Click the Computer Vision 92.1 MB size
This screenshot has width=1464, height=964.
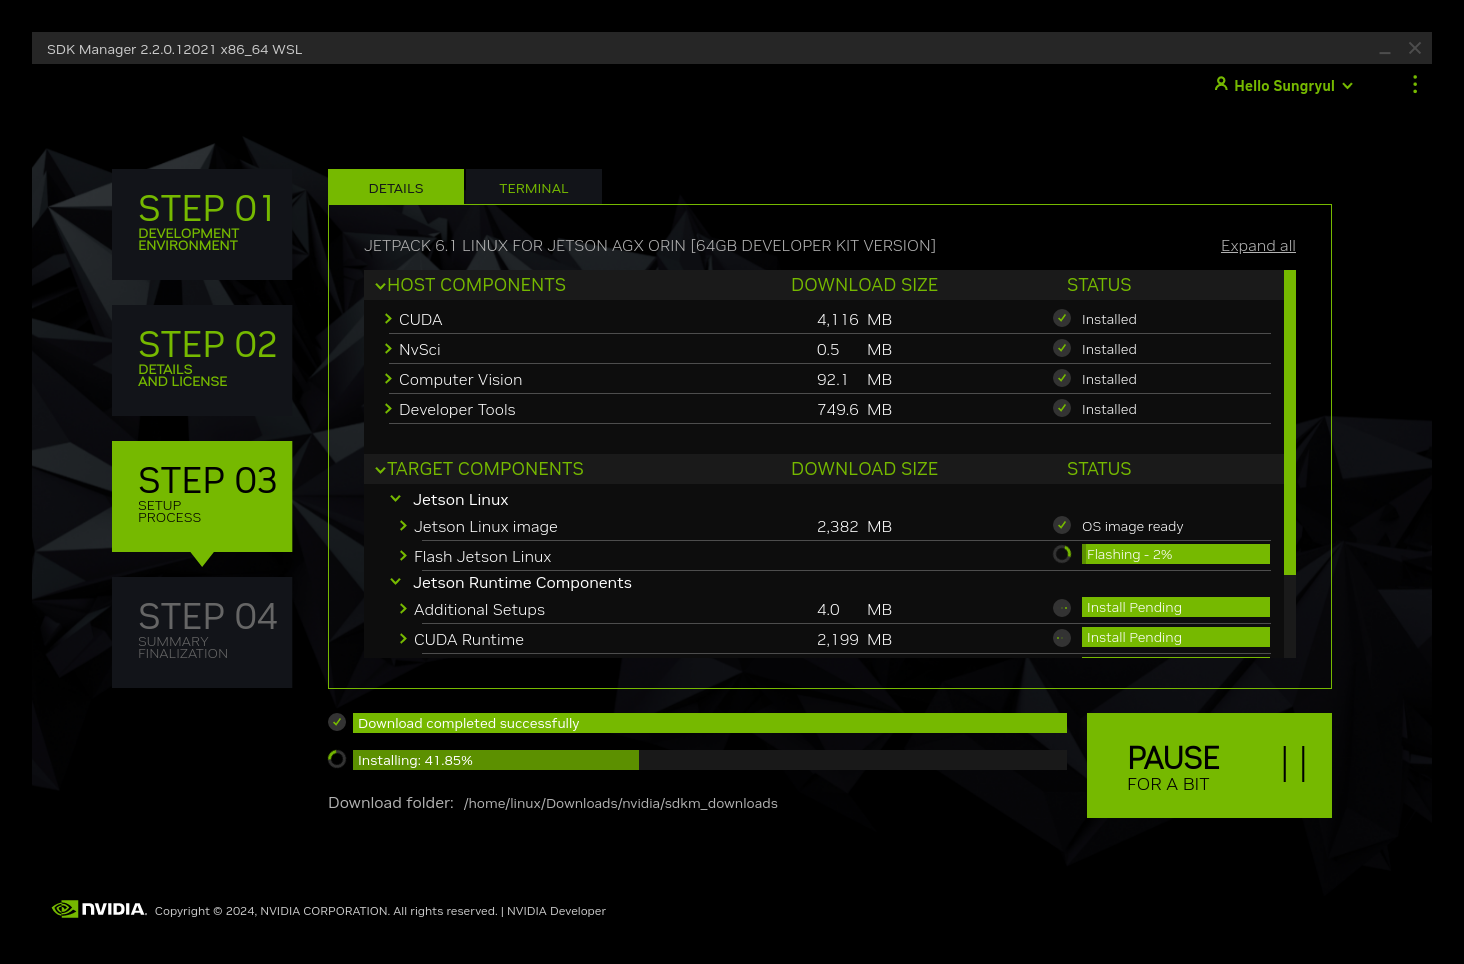[854, 380]
